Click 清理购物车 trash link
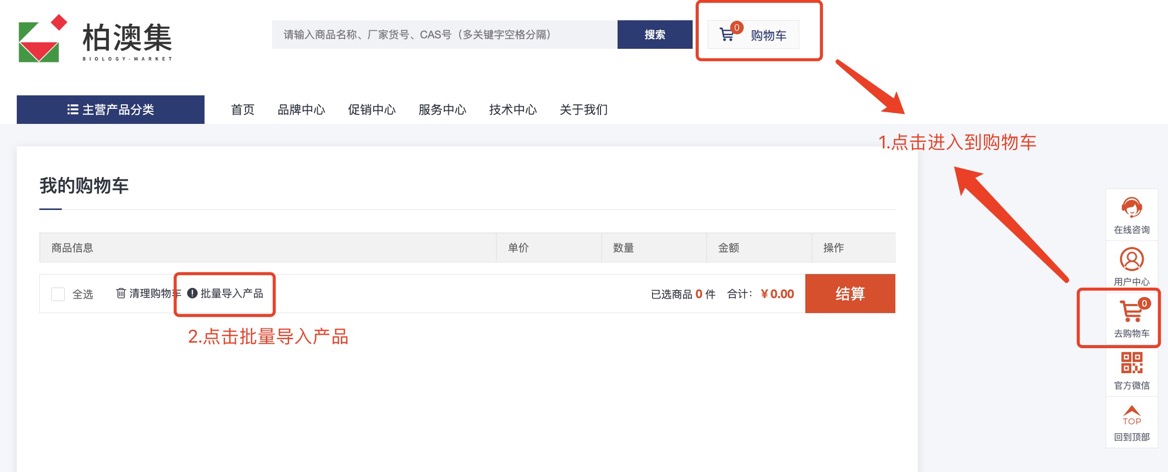The height and width of the screenshot is (472, 1168). 148,293
